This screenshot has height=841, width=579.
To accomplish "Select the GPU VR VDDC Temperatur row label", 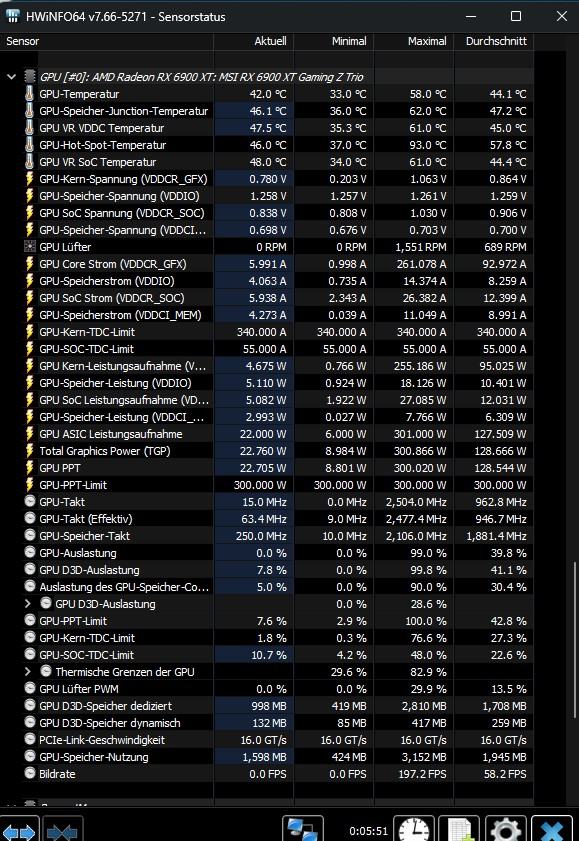I will 101,128.
